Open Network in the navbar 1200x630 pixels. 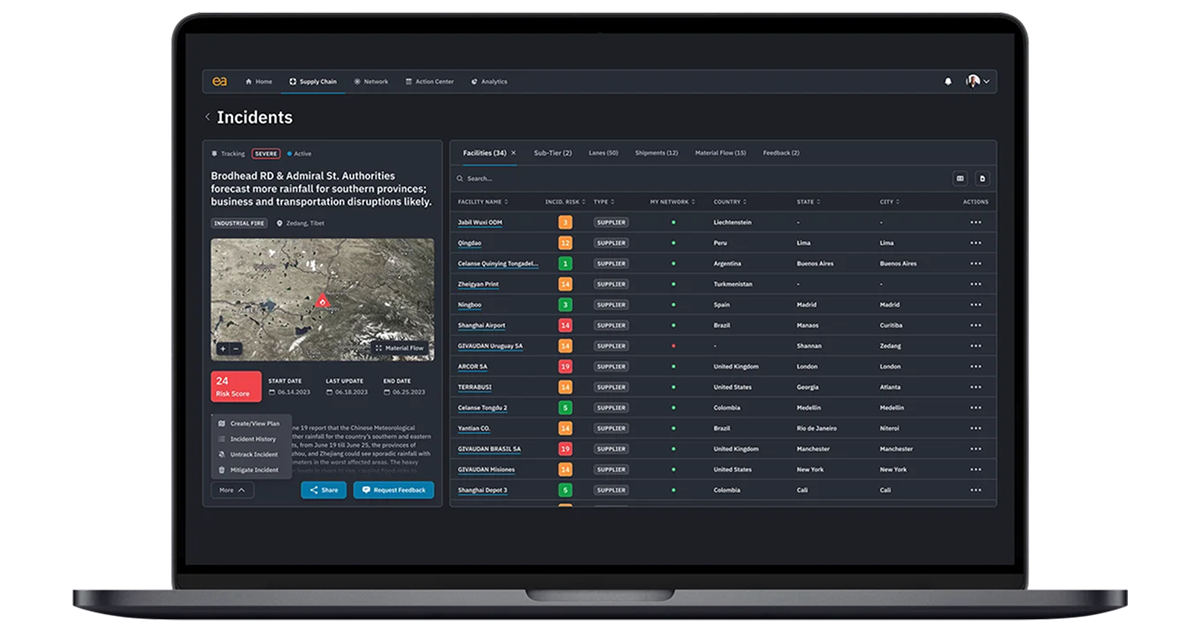pos(371,82)
